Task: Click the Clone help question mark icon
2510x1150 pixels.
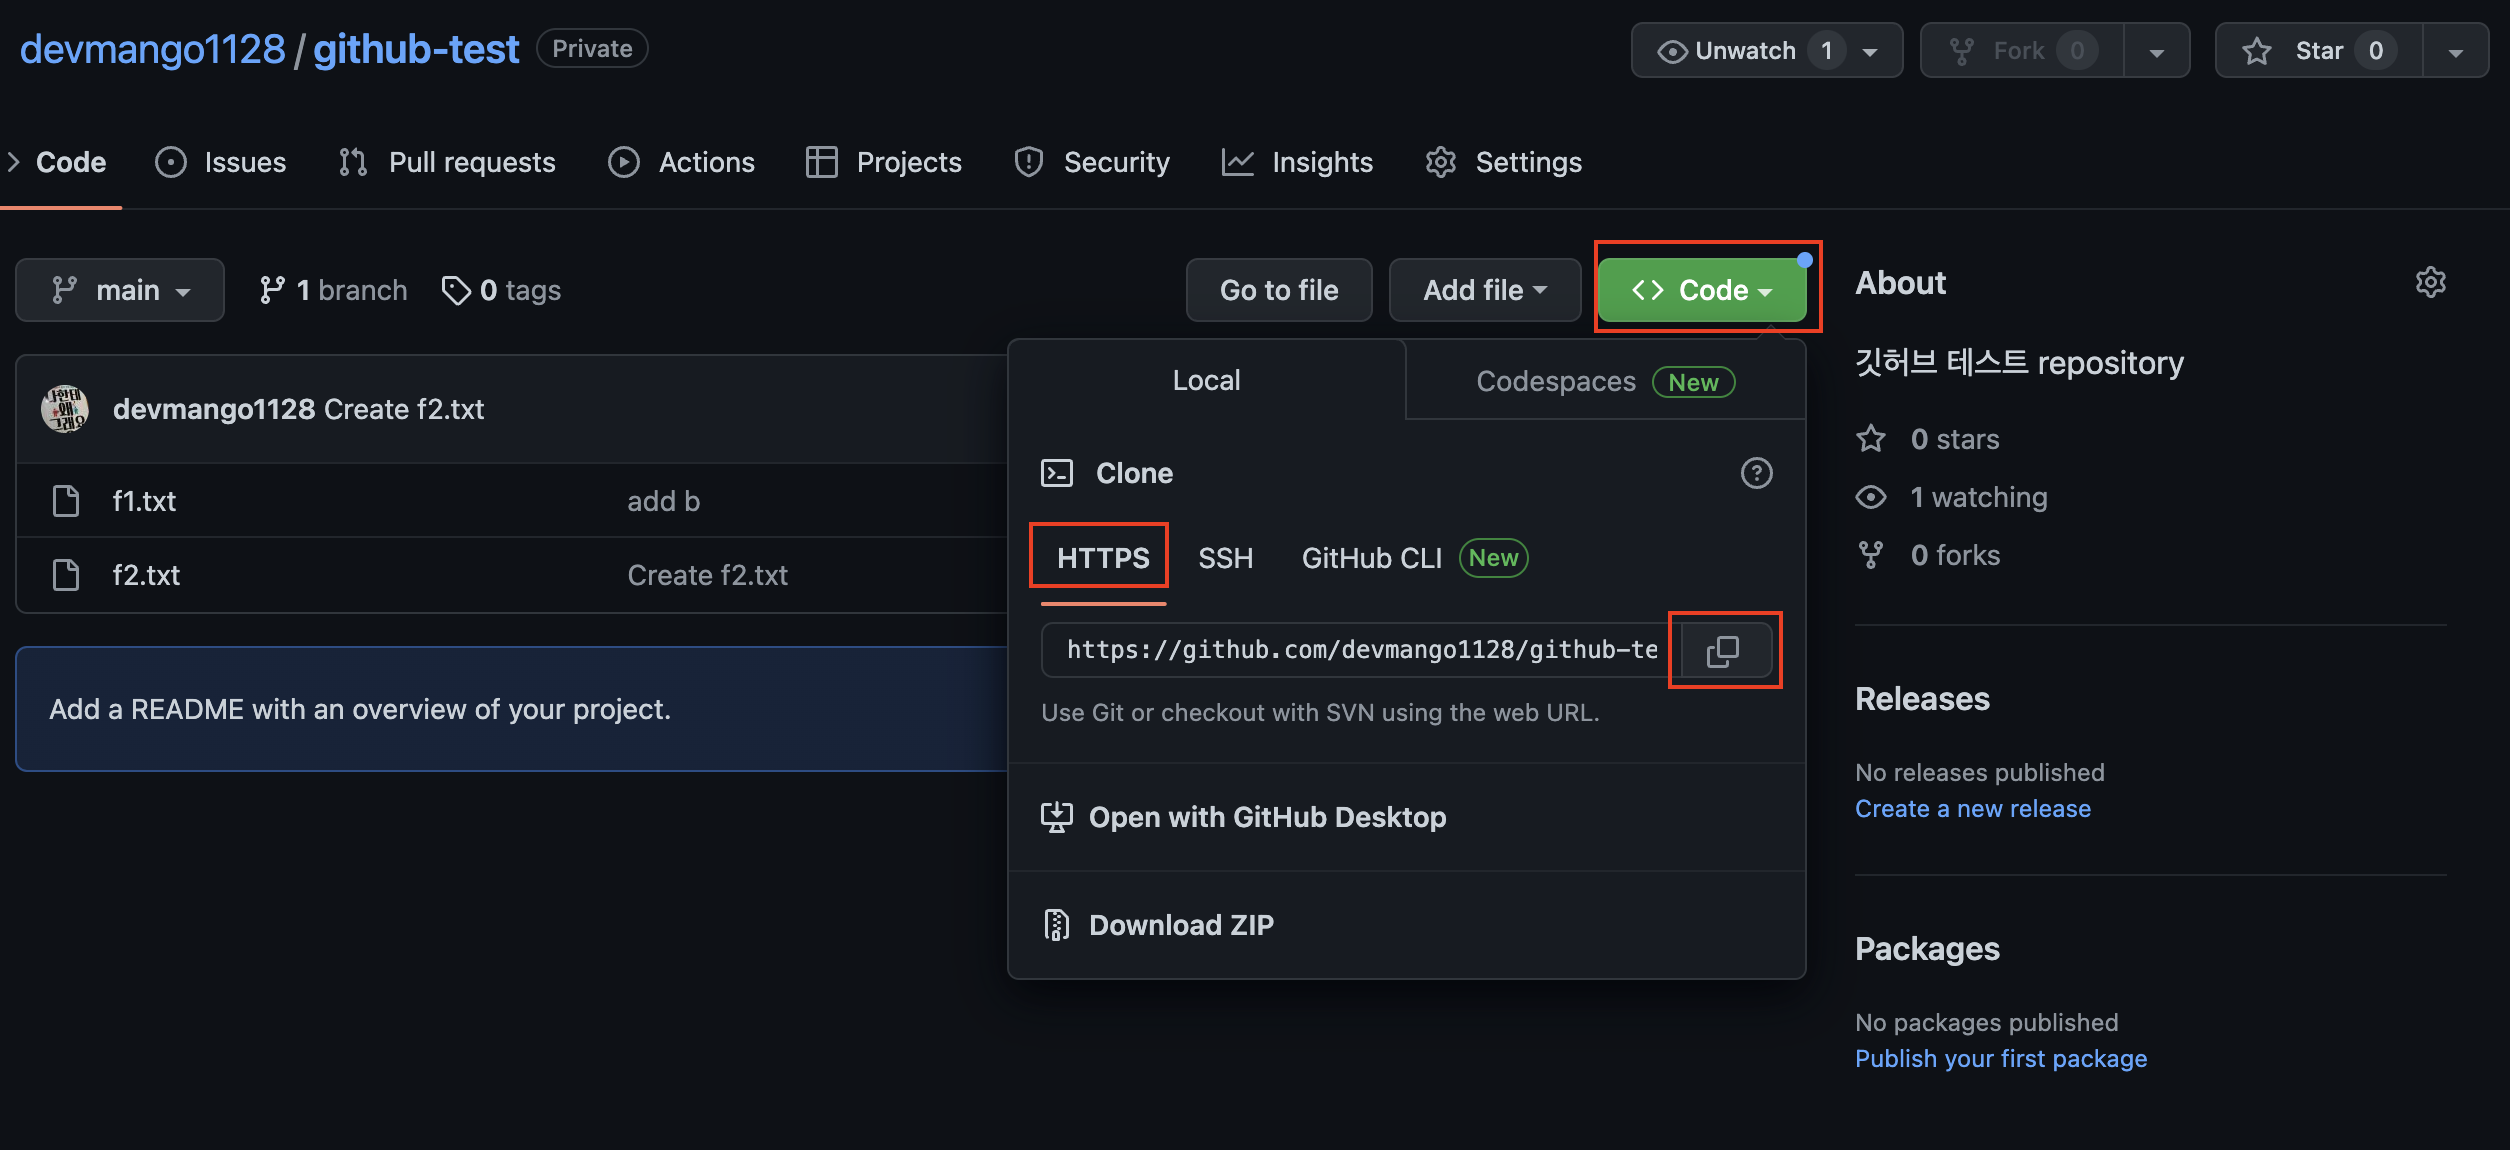Action: [1756, 473]
